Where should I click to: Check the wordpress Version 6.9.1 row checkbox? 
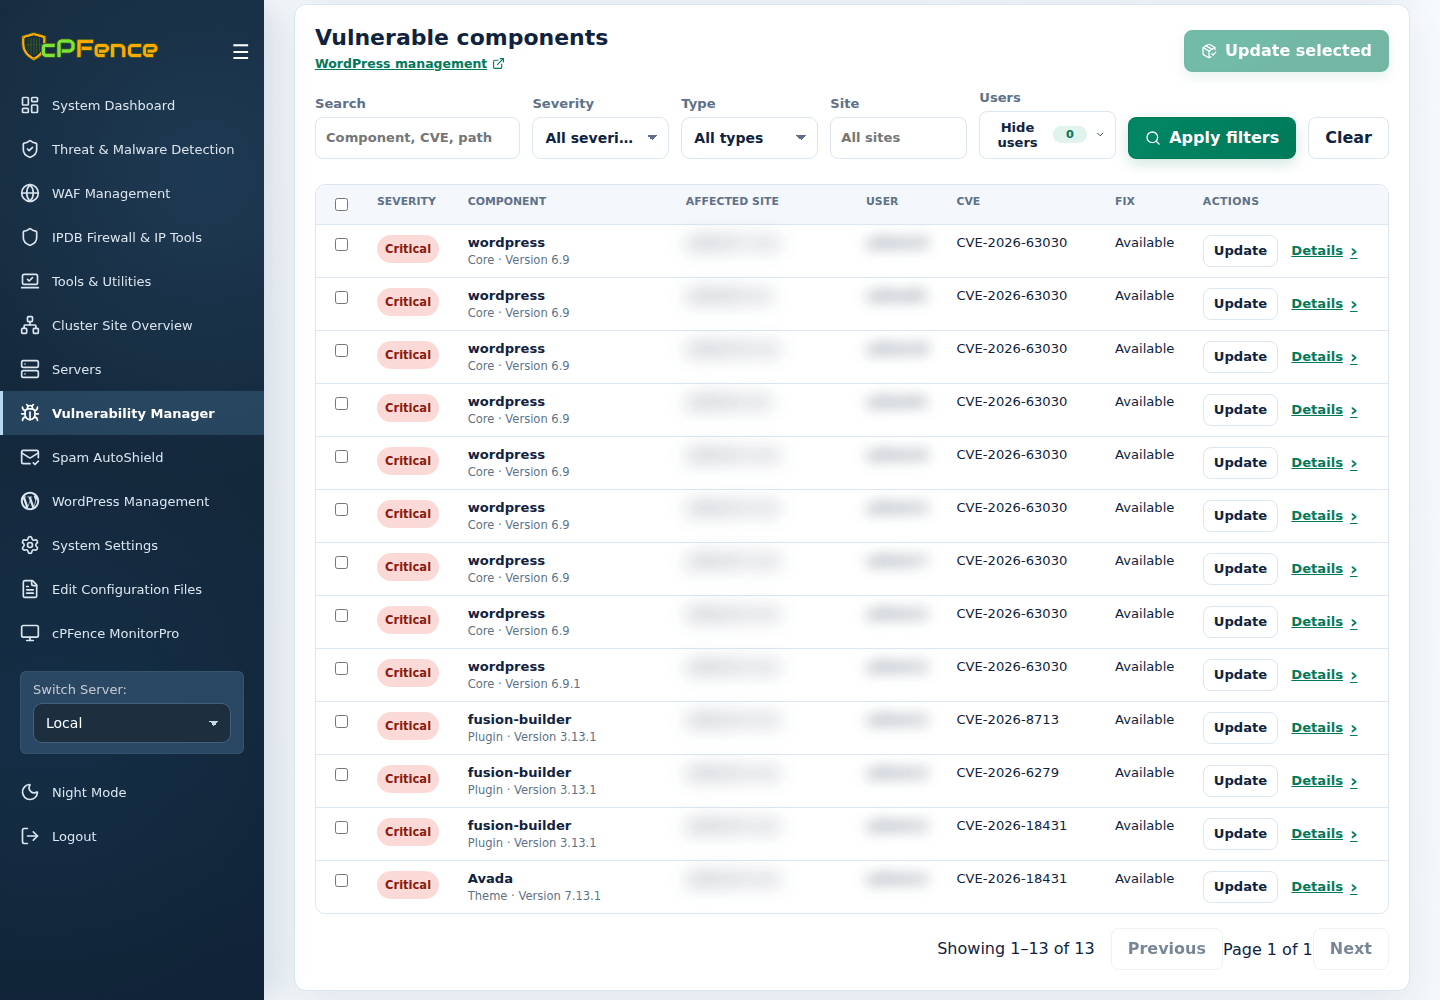[x=341, y=668]
